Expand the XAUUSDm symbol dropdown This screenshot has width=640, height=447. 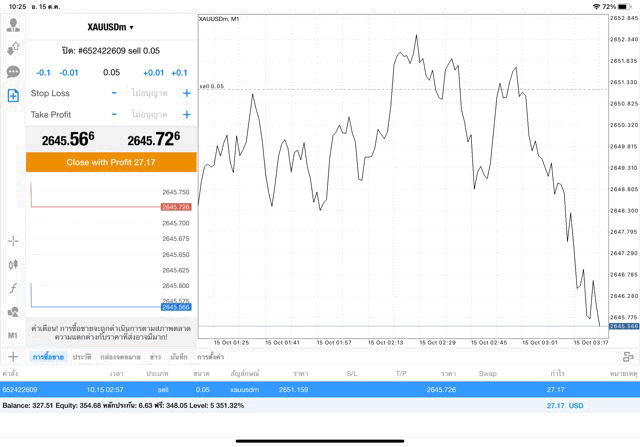pyautogui.click(x=110, y=28)
